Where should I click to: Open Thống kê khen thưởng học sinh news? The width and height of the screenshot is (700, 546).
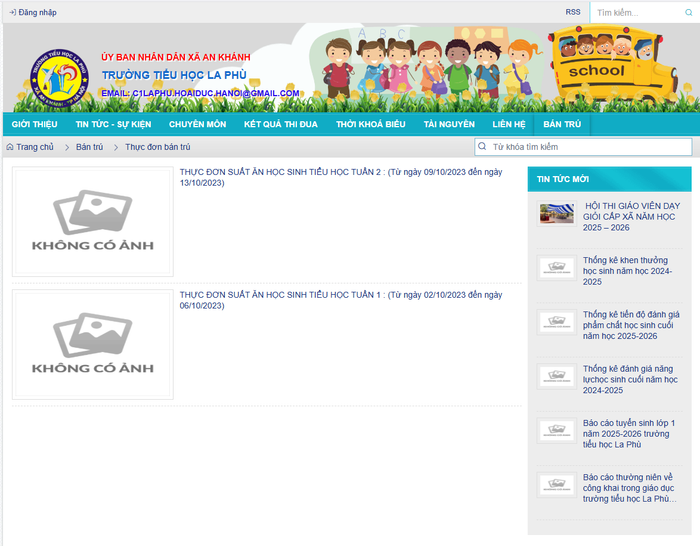click(x=627, y=271)
